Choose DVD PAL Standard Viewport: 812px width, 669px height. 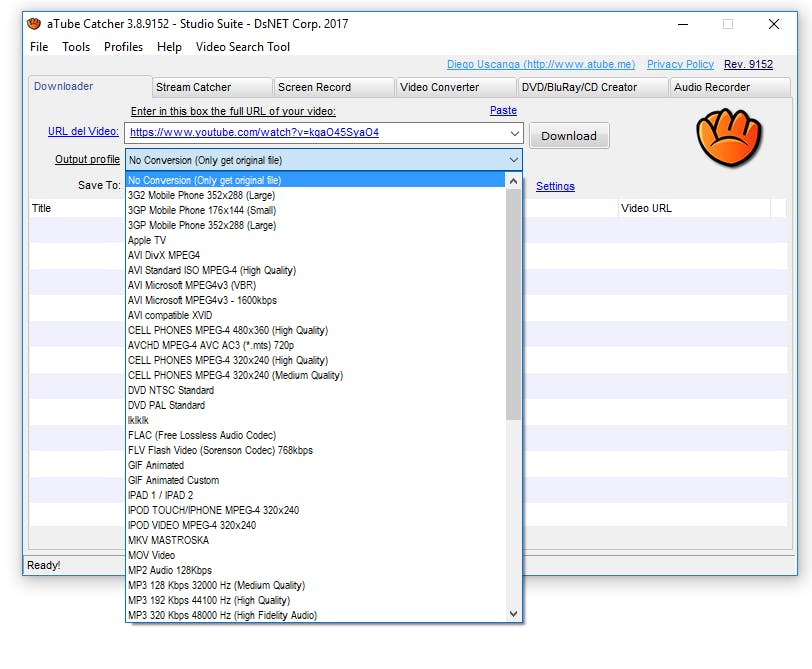(315, 405)
